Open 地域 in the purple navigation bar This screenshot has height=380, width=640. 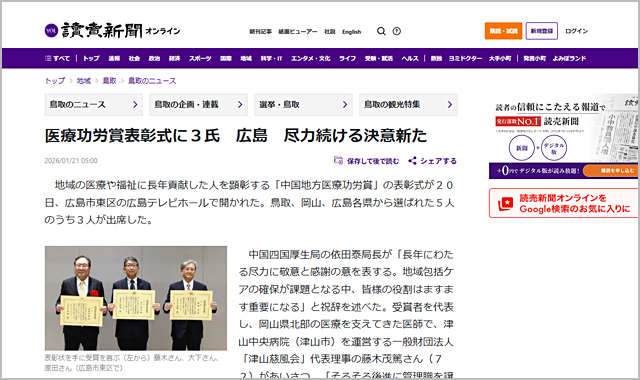tap(246, 58)
